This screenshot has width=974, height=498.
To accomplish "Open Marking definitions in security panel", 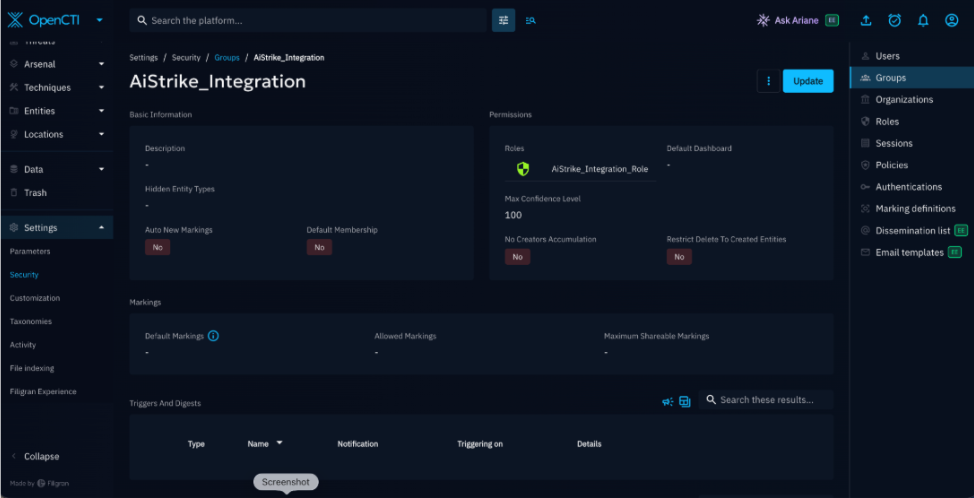I will (x=911, y=209).
